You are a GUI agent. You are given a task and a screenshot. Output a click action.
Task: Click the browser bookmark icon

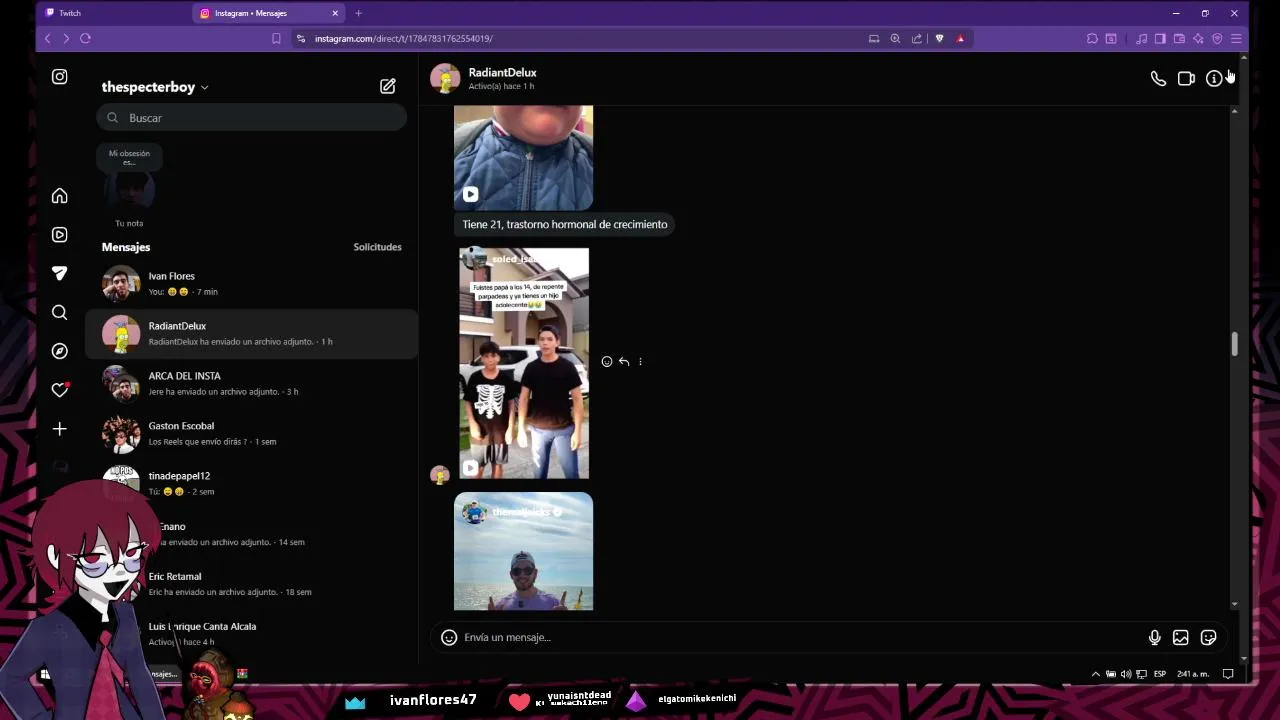[276, 39]
